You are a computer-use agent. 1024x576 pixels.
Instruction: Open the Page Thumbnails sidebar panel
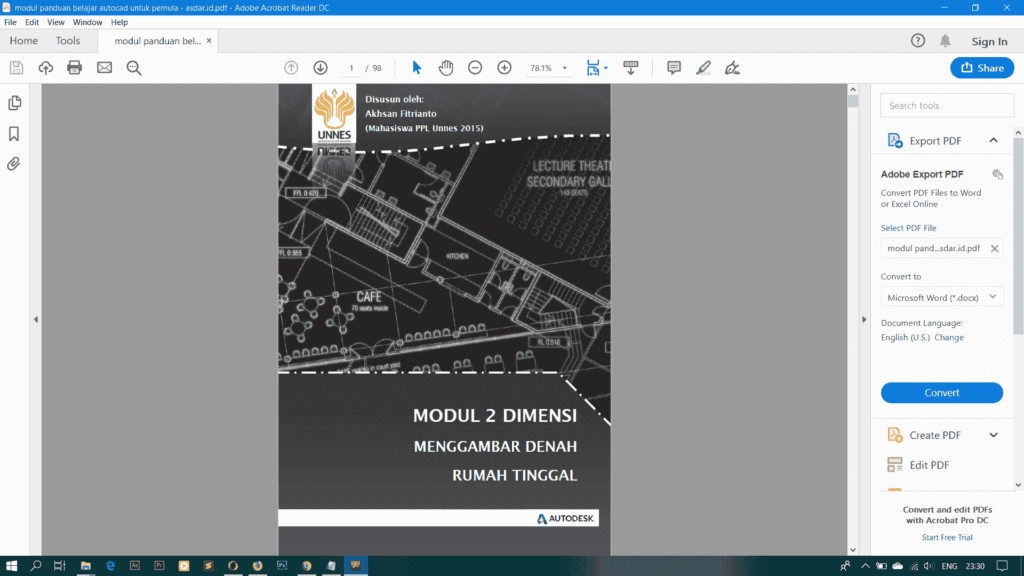pyautogui.click(x=14, y=103)
